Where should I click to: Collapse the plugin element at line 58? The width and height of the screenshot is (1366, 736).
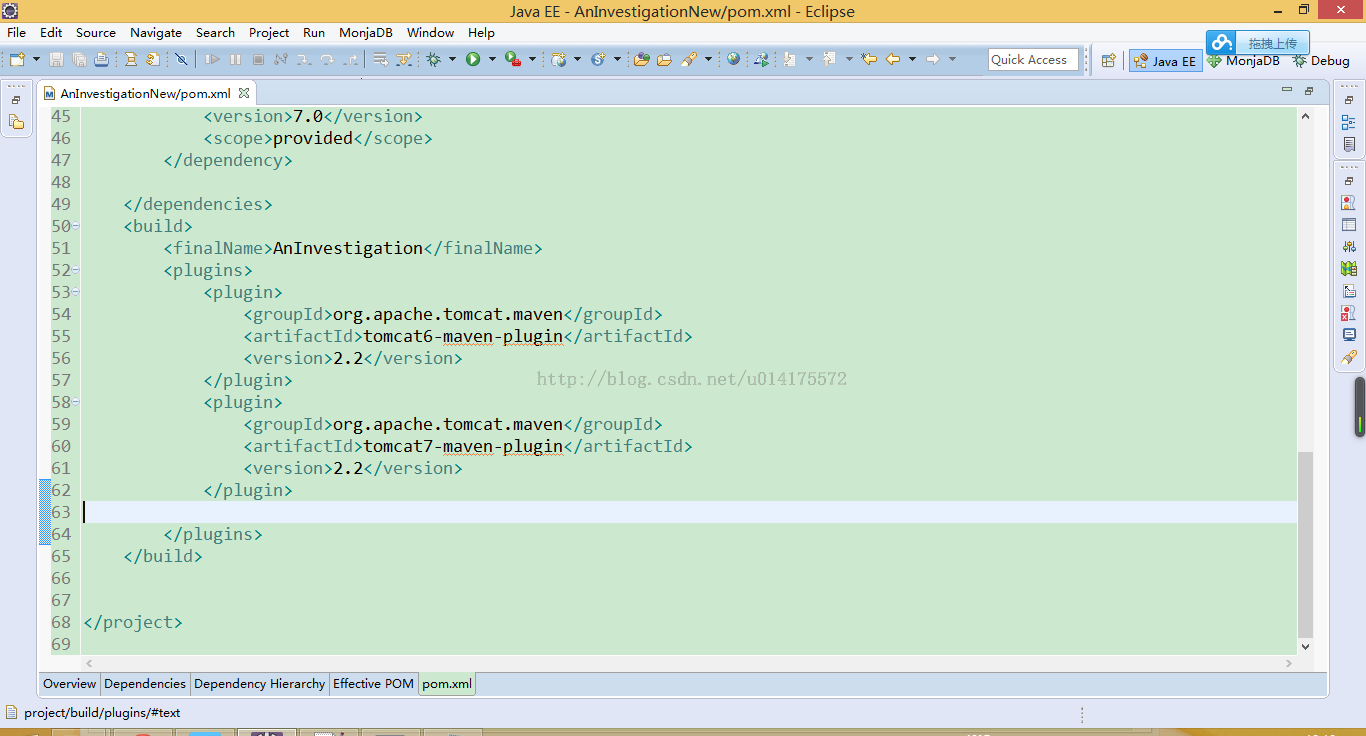coord(76,402)
